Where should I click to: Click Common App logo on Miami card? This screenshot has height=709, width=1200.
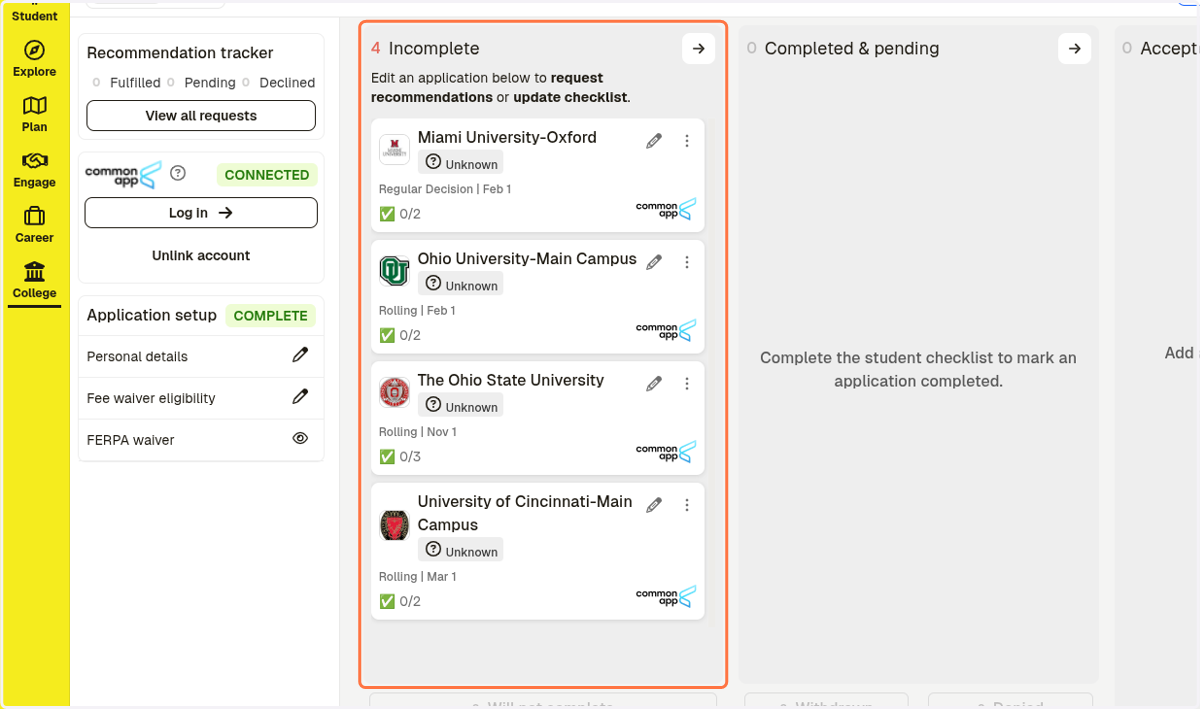(x=665, y=209)
